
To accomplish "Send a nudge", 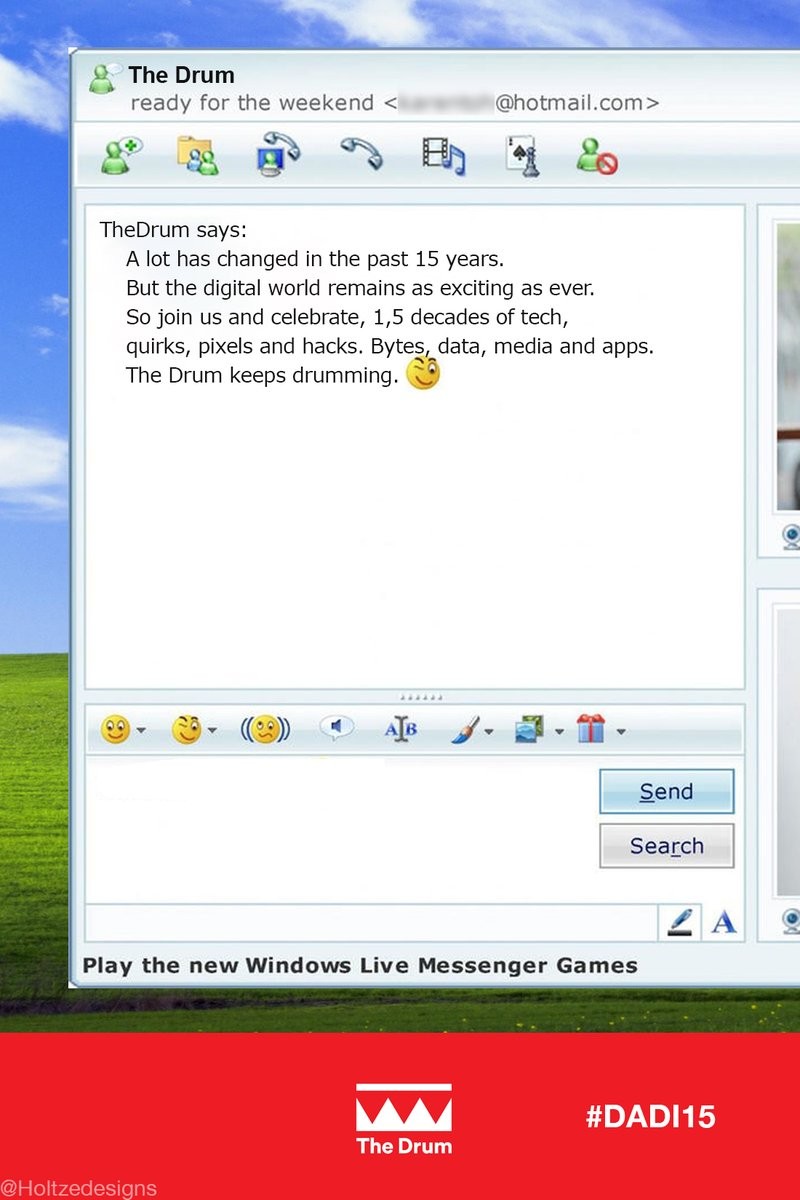I will (265, 731).
